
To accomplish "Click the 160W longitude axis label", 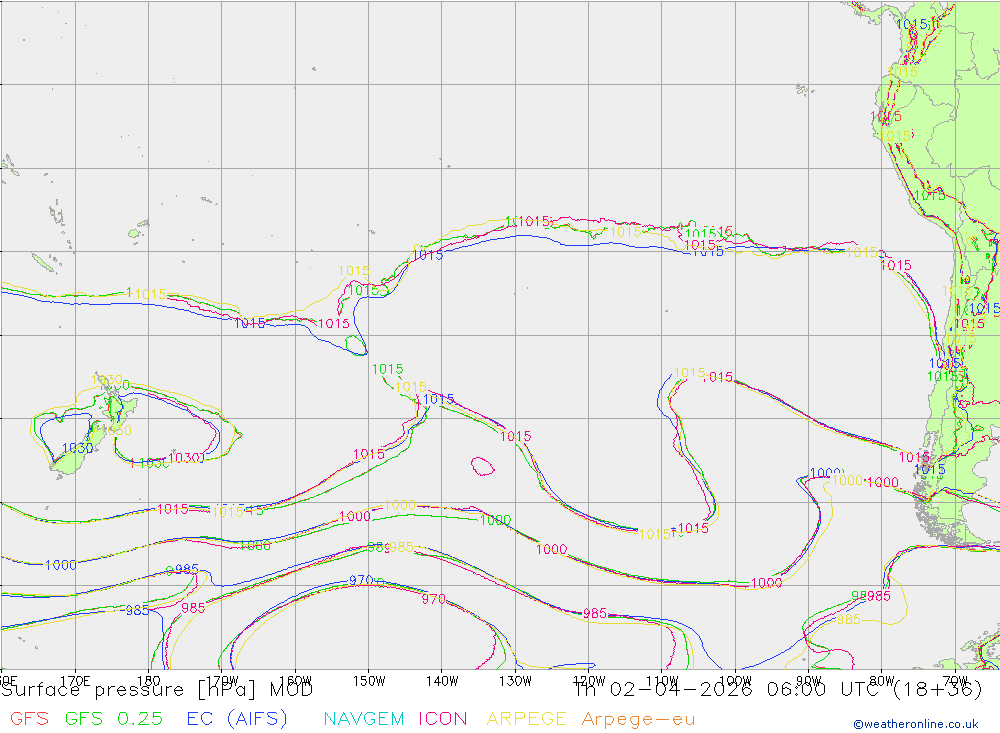I will [296, 681].
